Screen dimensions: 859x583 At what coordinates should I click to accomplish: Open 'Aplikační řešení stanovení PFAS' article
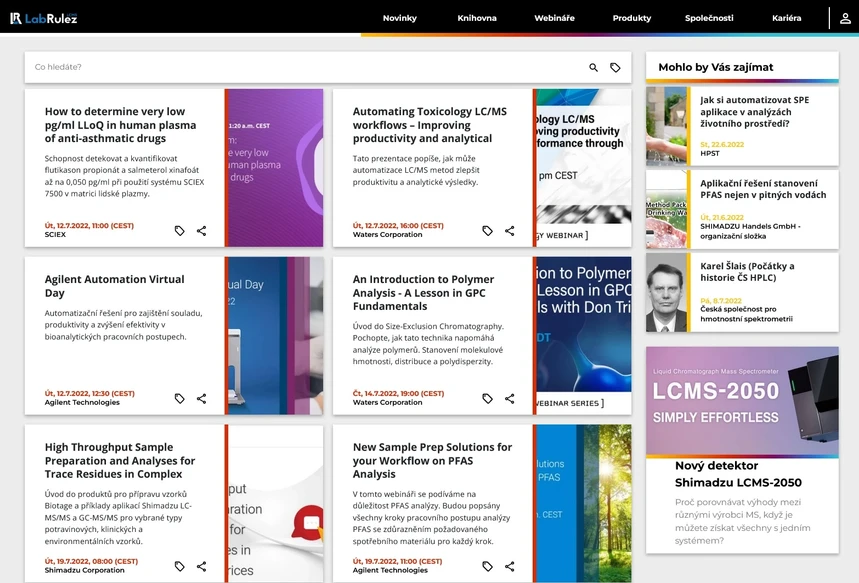[x=763, y=189]
